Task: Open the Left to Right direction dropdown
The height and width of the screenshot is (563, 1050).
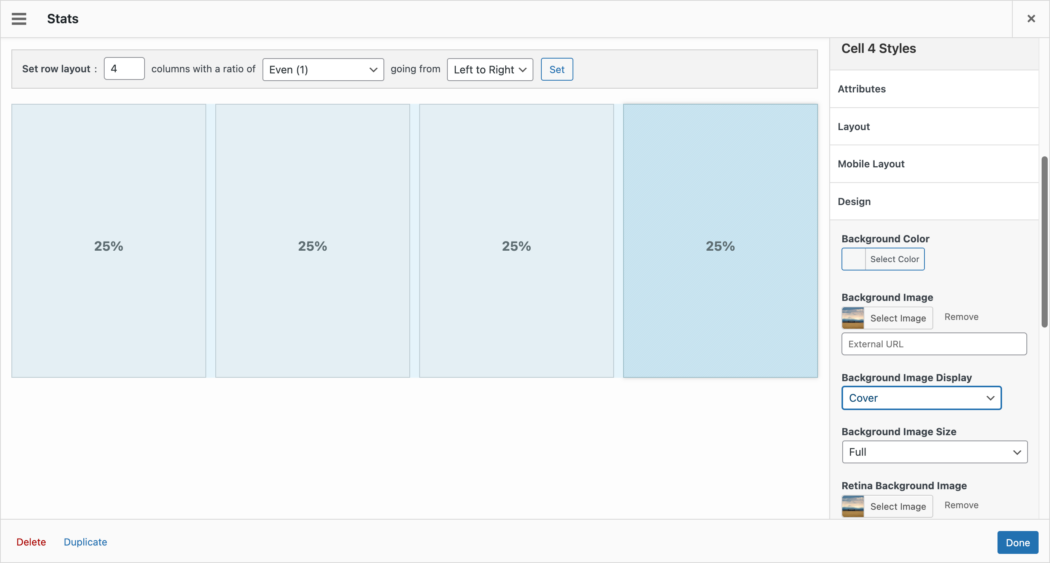Action: 490,69
